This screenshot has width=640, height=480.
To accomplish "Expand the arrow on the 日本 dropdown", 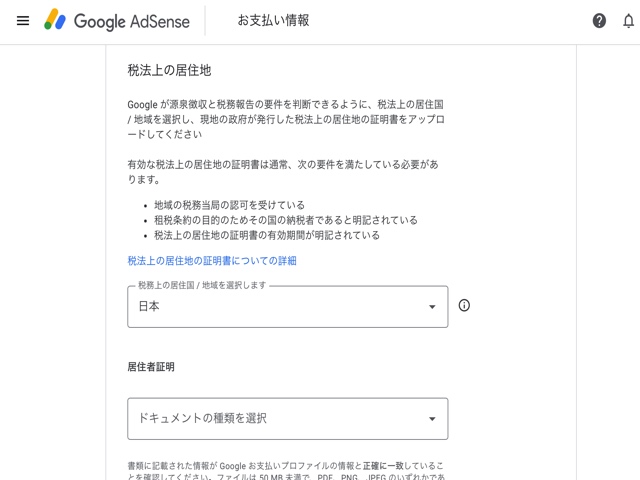I will pos(432,307).
